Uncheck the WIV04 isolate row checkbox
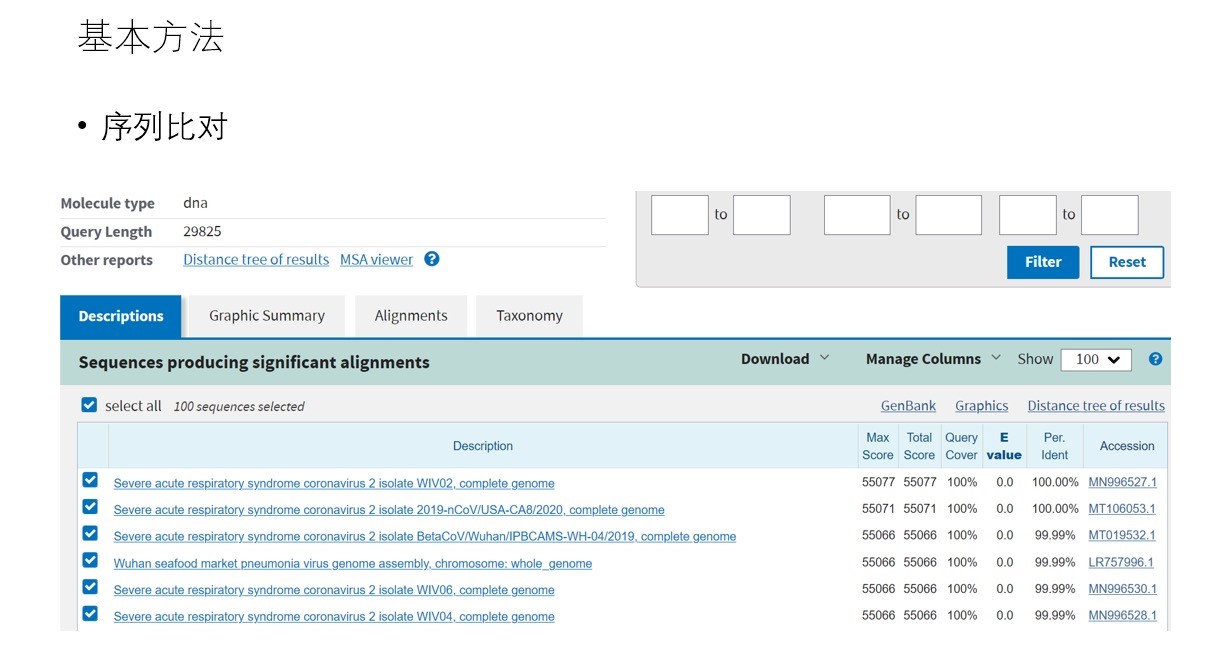Viewport: 1225px width, 656px height. [x=90, y=614]
